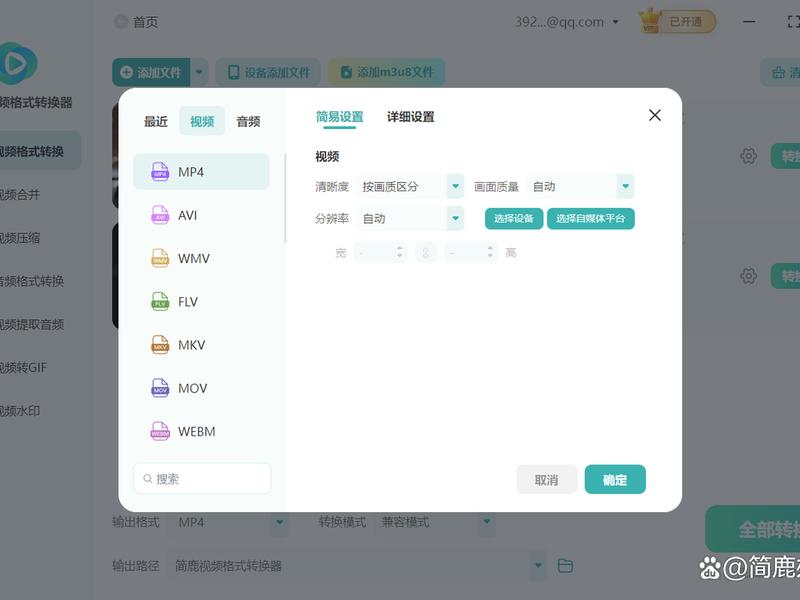Click the 设备添加文件 button

click(268, 72)
